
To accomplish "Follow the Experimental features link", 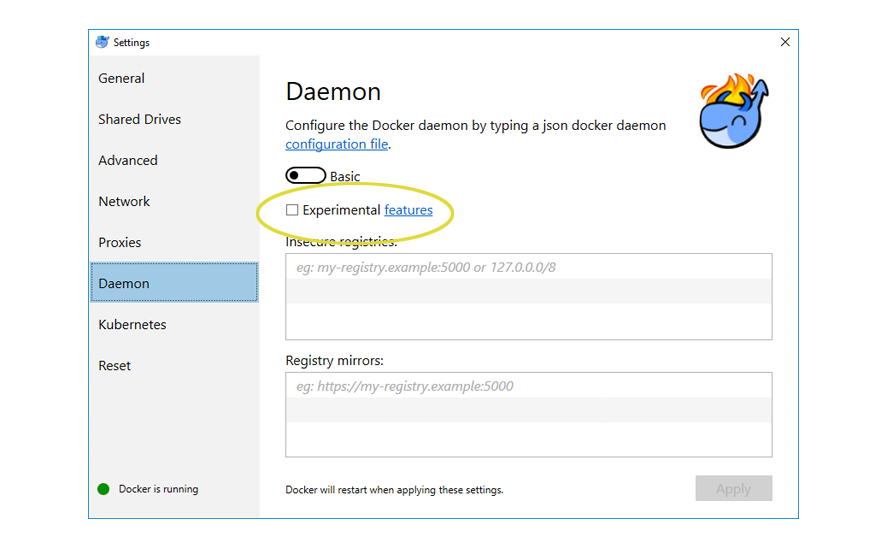I will click(408, 210).
